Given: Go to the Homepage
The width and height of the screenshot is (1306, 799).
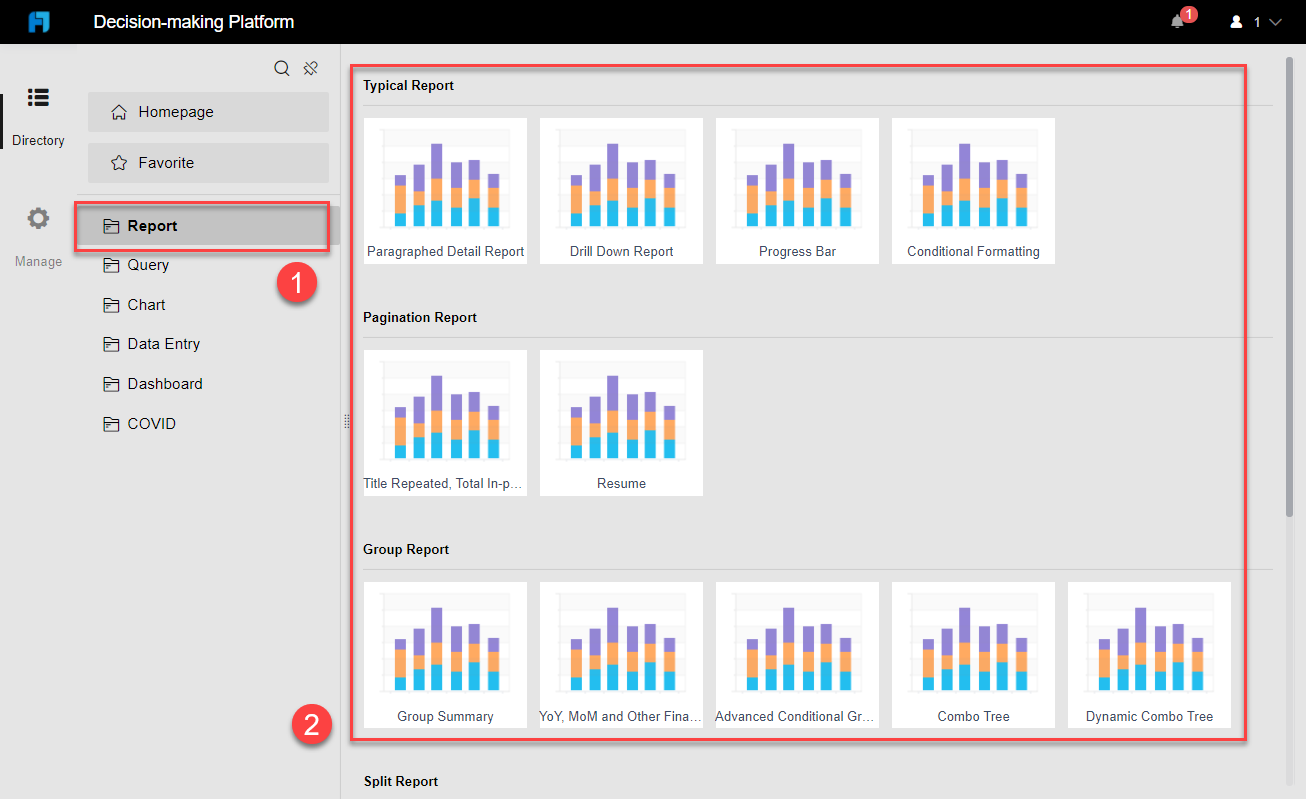Looking at the screenshot, I should 177,111.
